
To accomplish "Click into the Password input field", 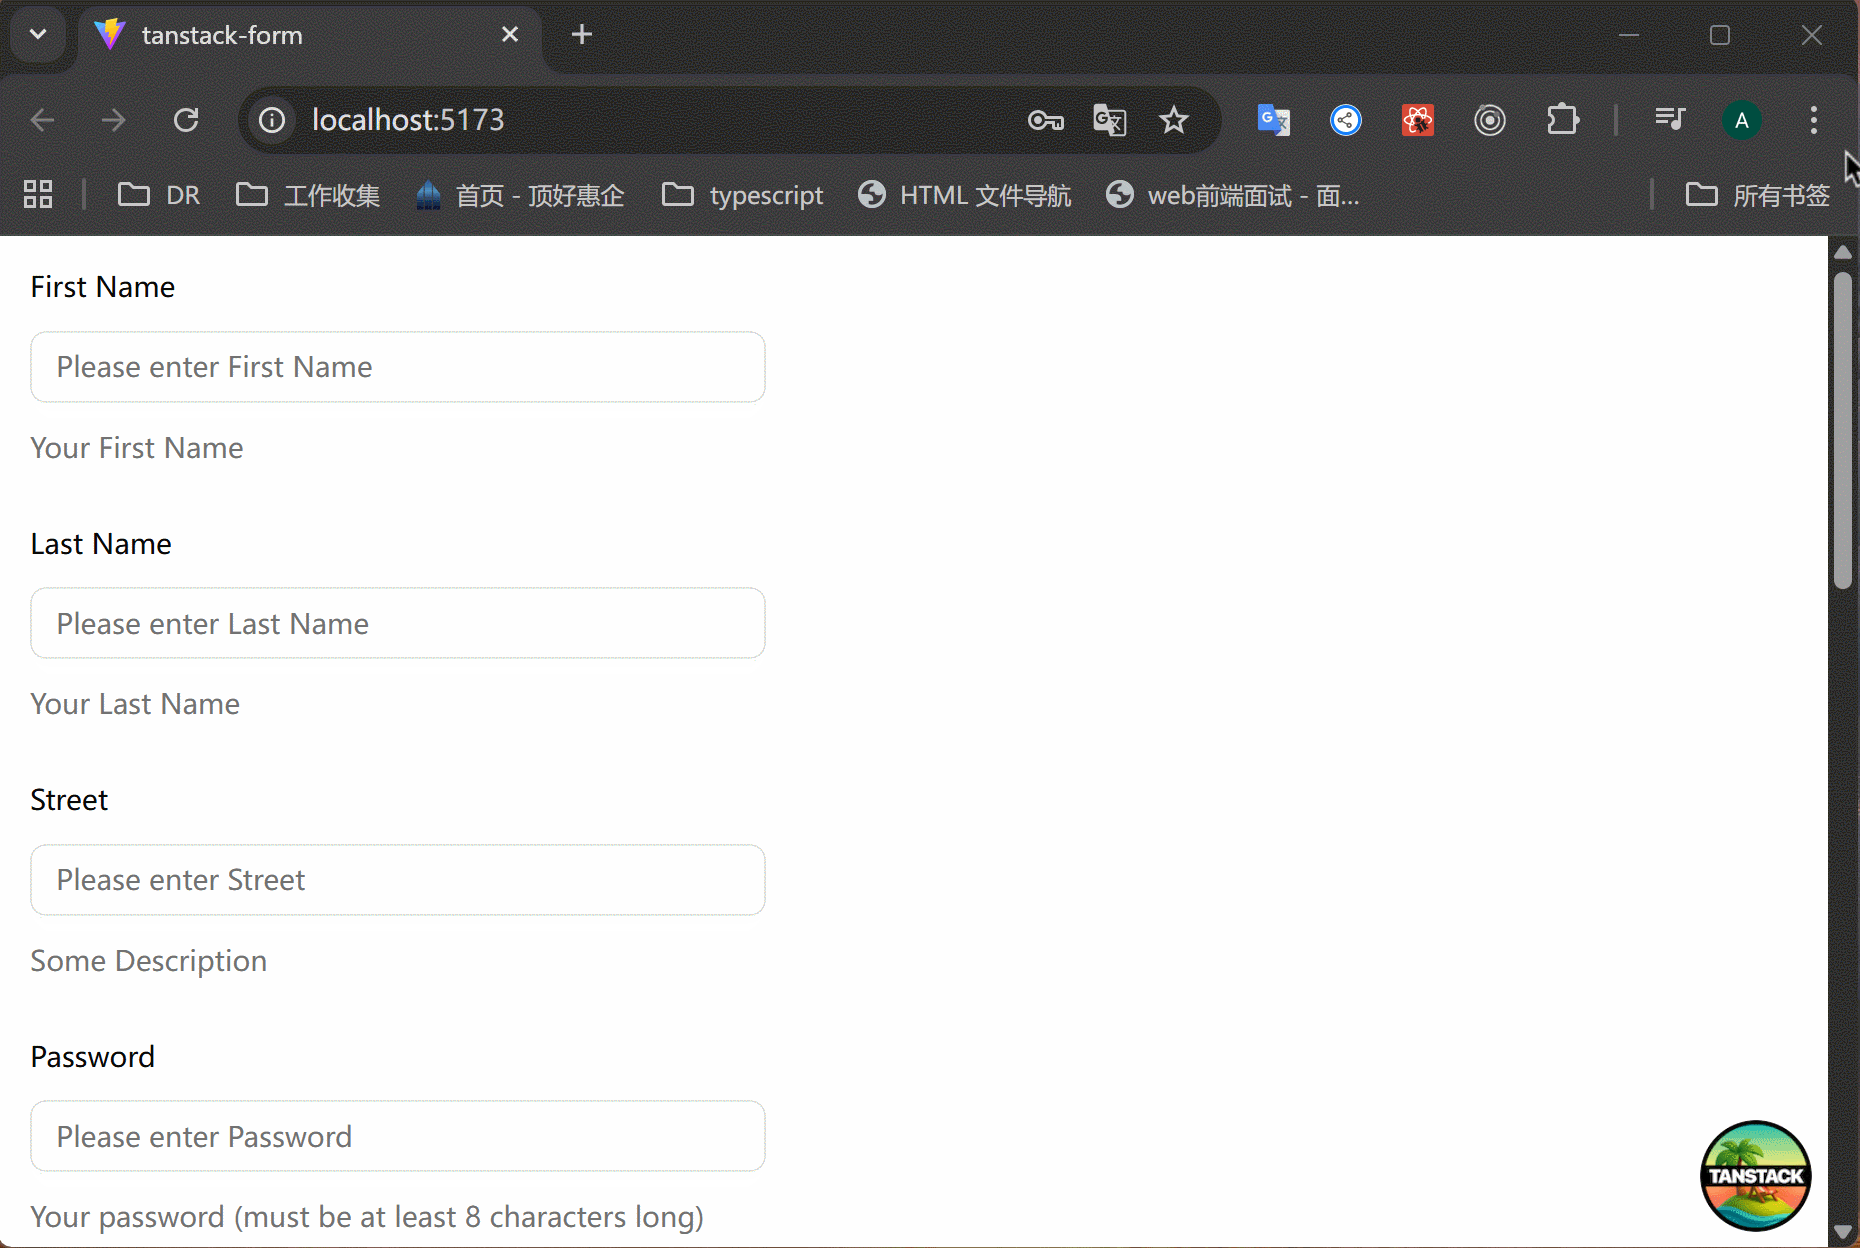I will [398, 1136].
